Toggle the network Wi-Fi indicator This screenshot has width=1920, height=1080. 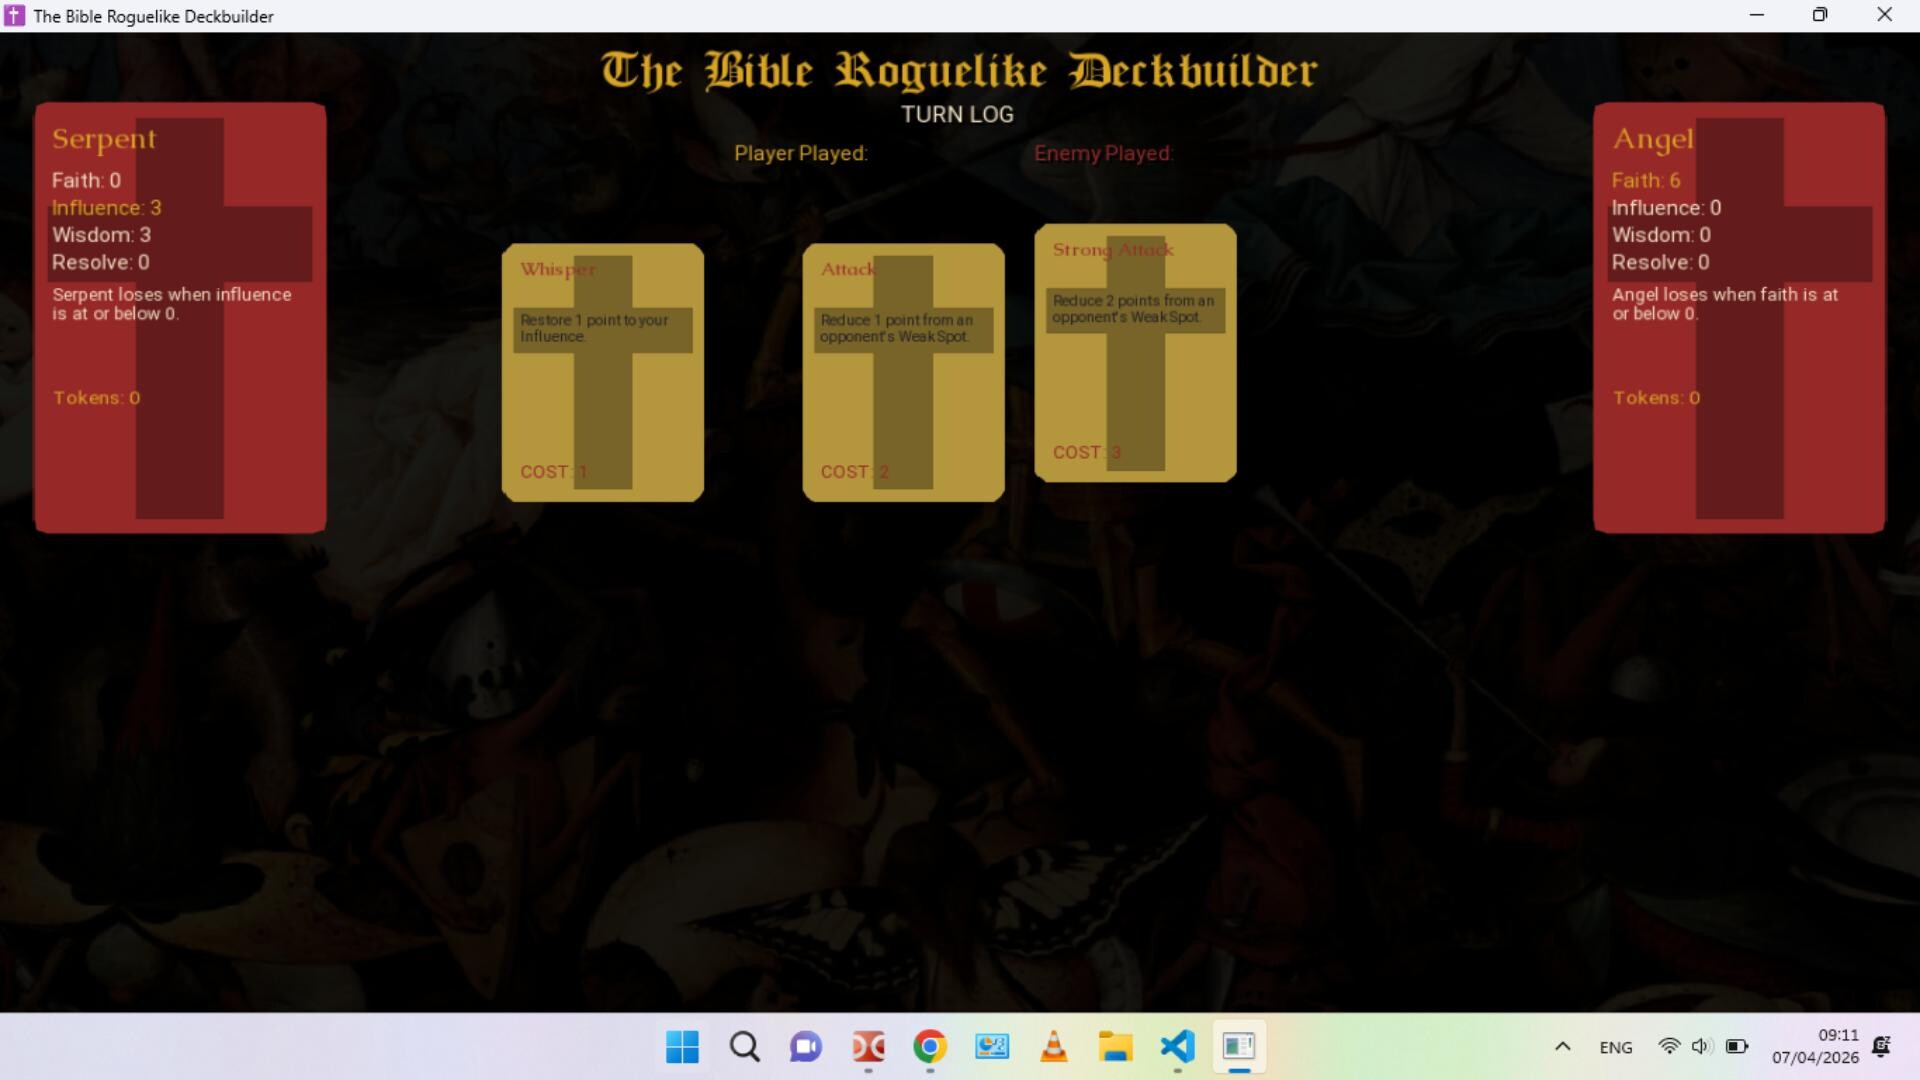click(1670, 1047)
